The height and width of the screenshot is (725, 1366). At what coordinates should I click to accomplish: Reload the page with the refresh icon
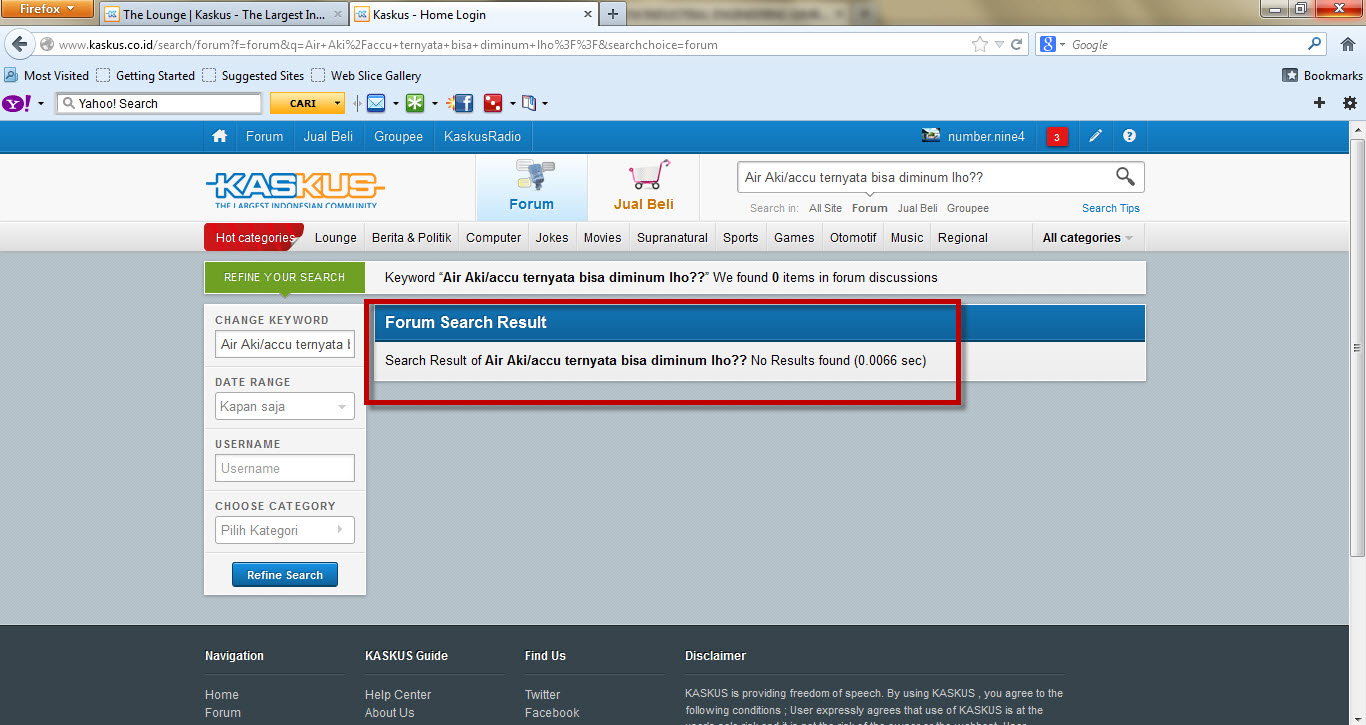(x=1017, y=45)
